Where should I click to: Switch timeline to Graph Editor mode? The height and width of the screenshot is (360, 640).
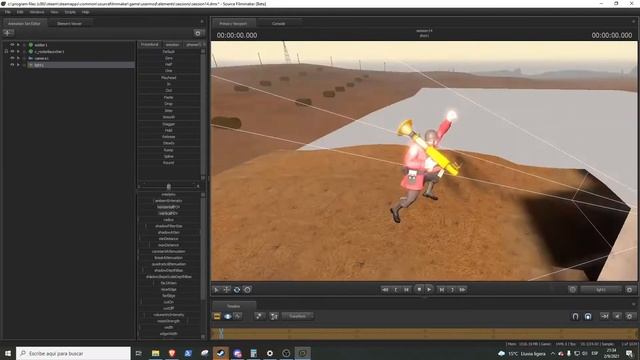coord(238,316)
